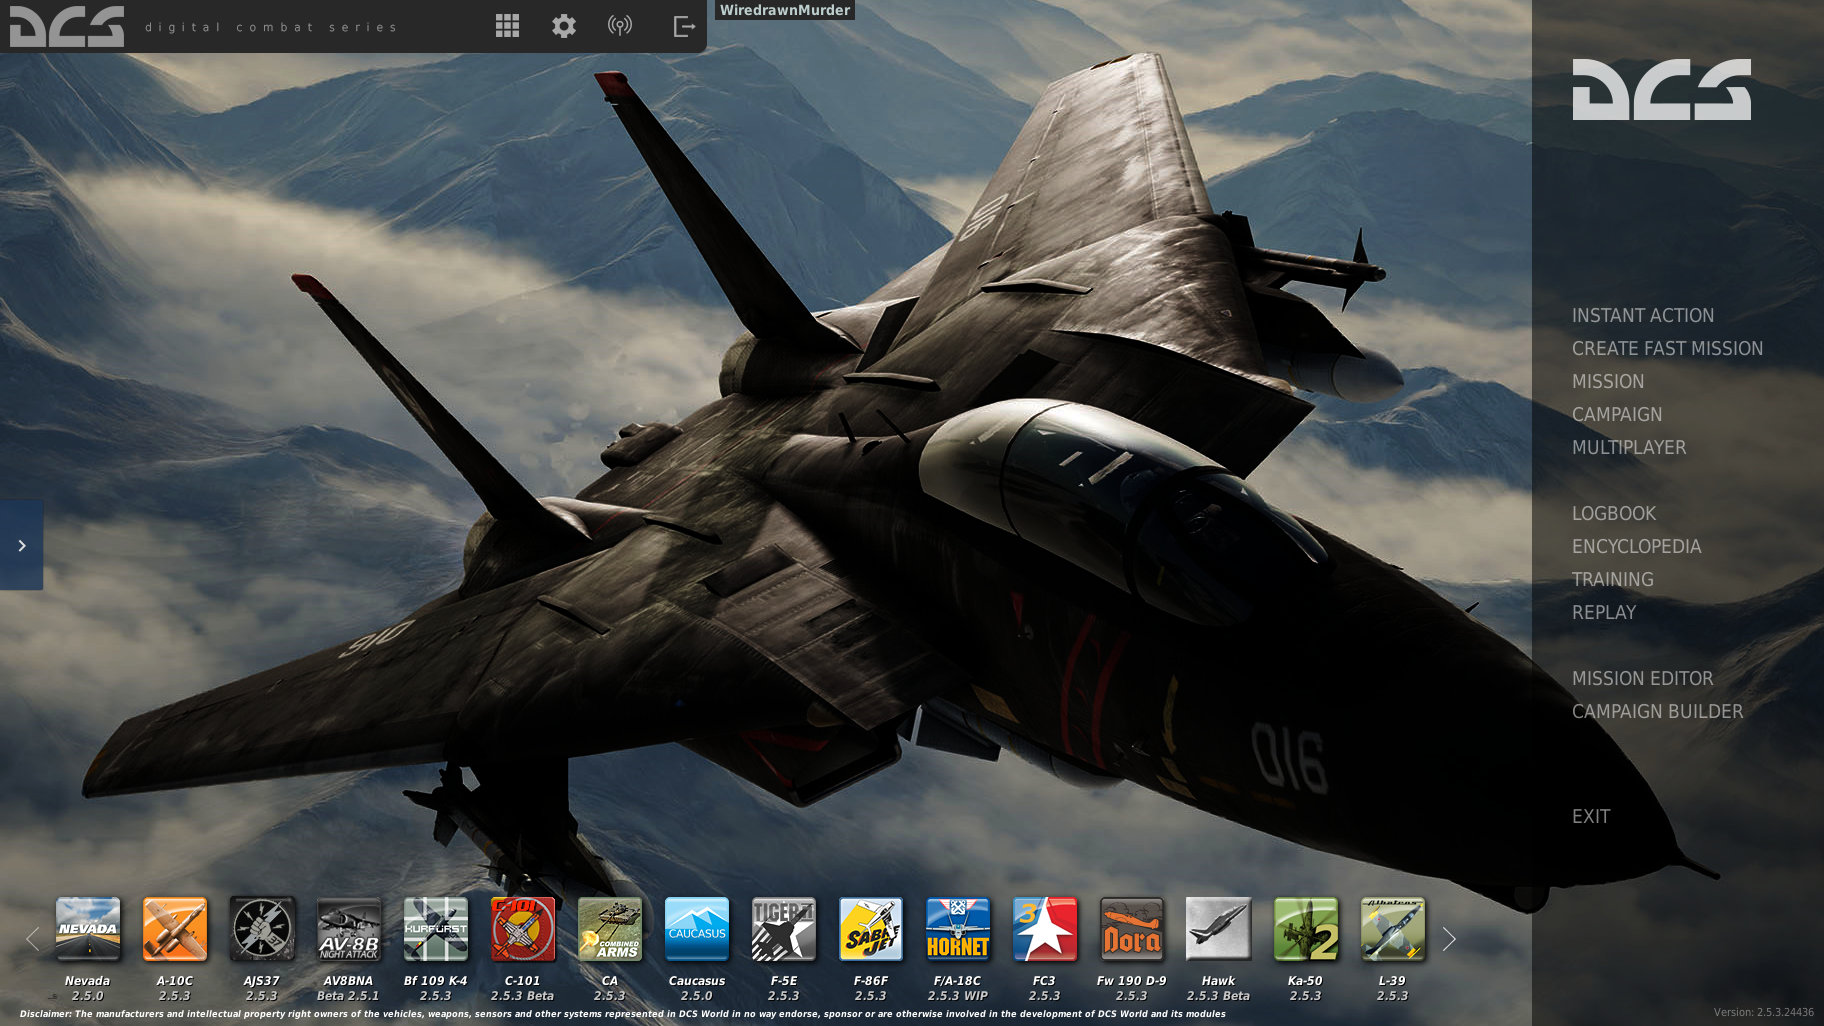Image resolution: width=1824 pixels, height=1026 pixels.
Task: Click the logout icon in top bar
Action: 684,26
